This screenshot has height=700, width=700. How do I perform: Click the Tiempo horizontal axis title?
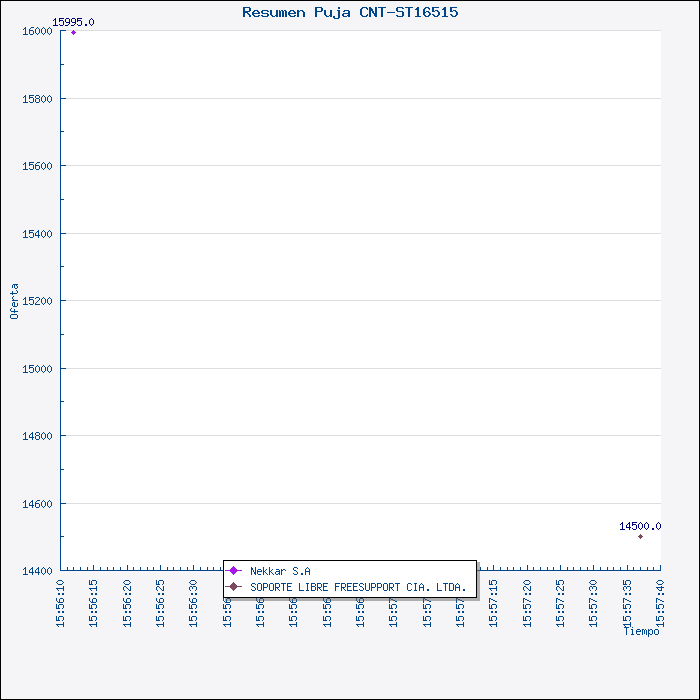[x=641, y=631]
